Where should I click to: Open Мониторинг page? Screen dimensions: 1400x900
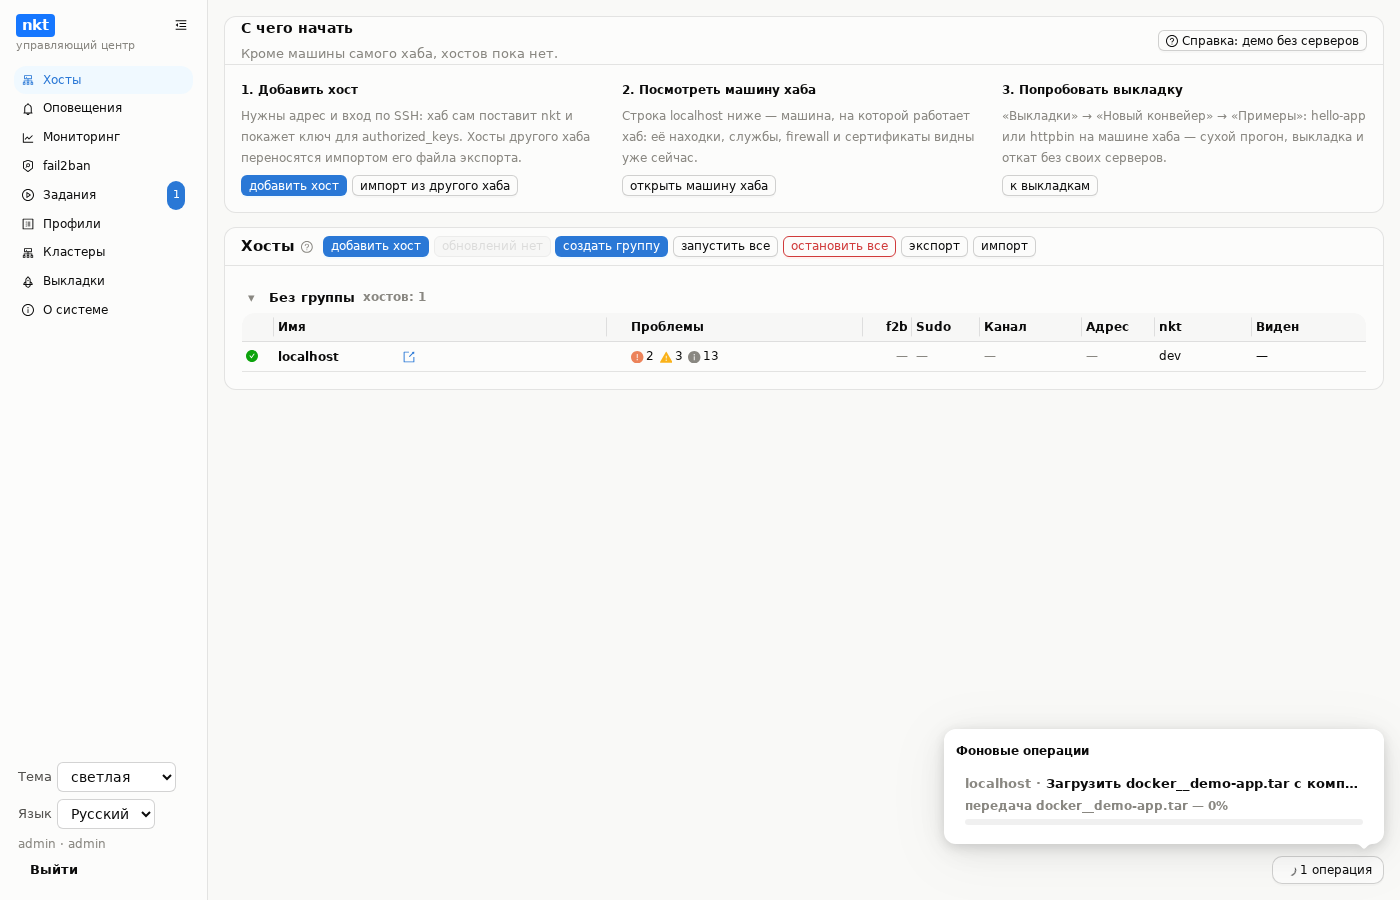(x=103, y=137)
